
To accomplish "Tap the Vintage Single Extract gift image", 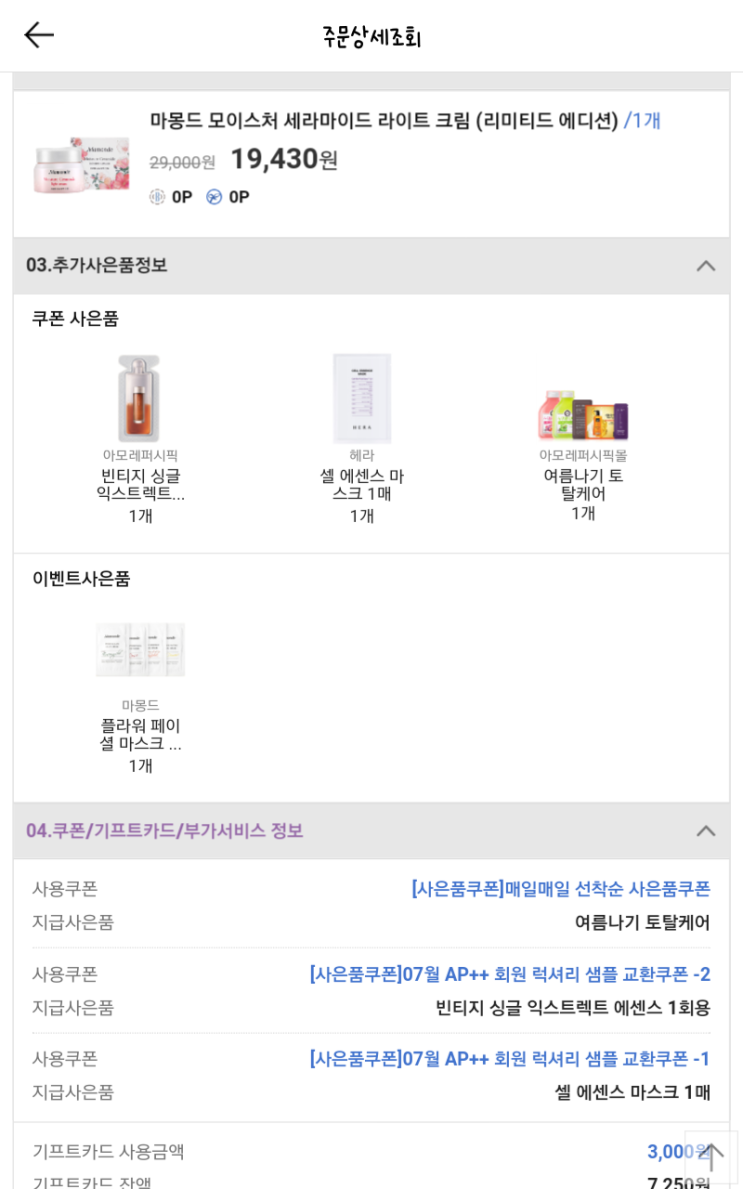I will [140, 398].
